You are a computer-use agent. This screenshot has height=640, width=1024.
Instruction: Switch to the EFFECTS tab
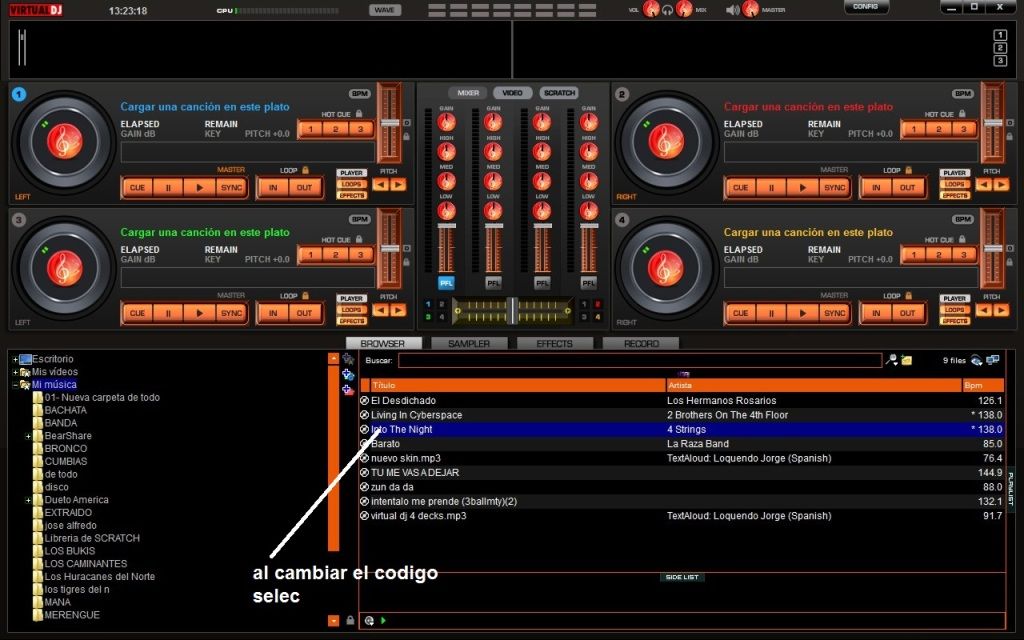(554, 344)
